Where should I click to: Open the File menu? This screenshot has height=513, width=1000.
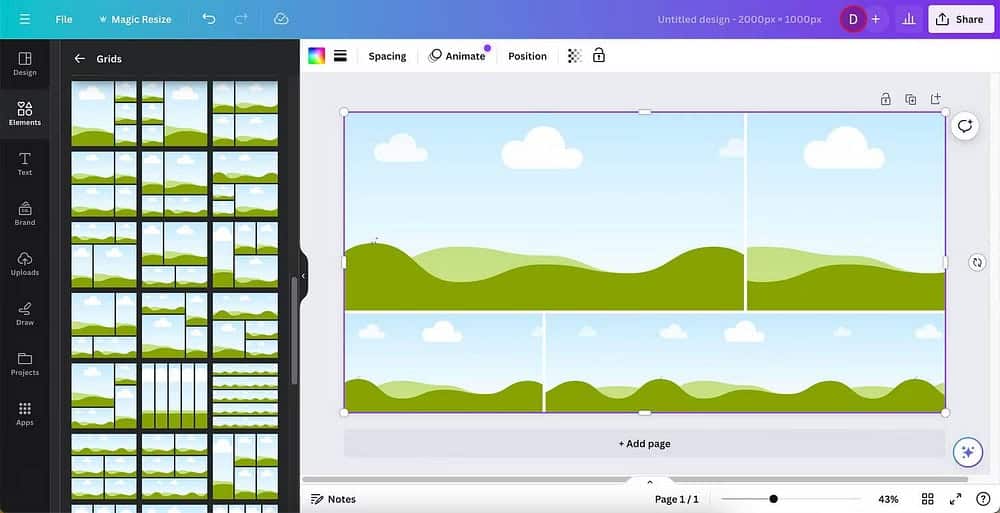point(64,19)
